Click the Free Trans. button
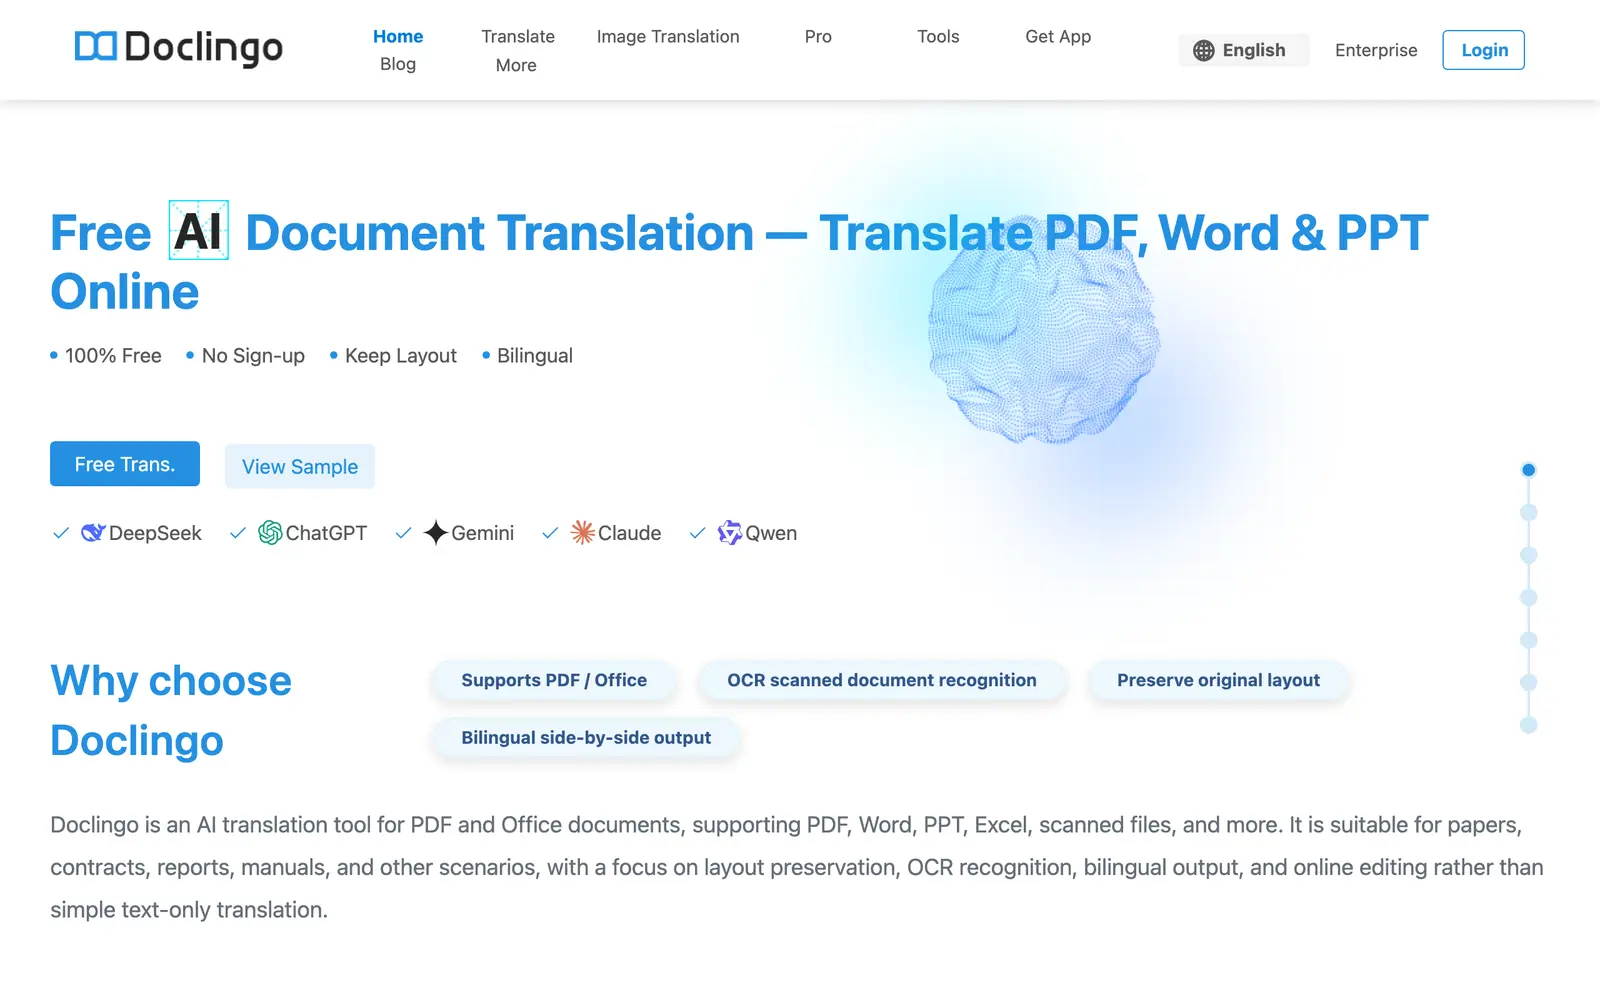The width and height of the screenshot is (1600, 1000). click(125, 464)
